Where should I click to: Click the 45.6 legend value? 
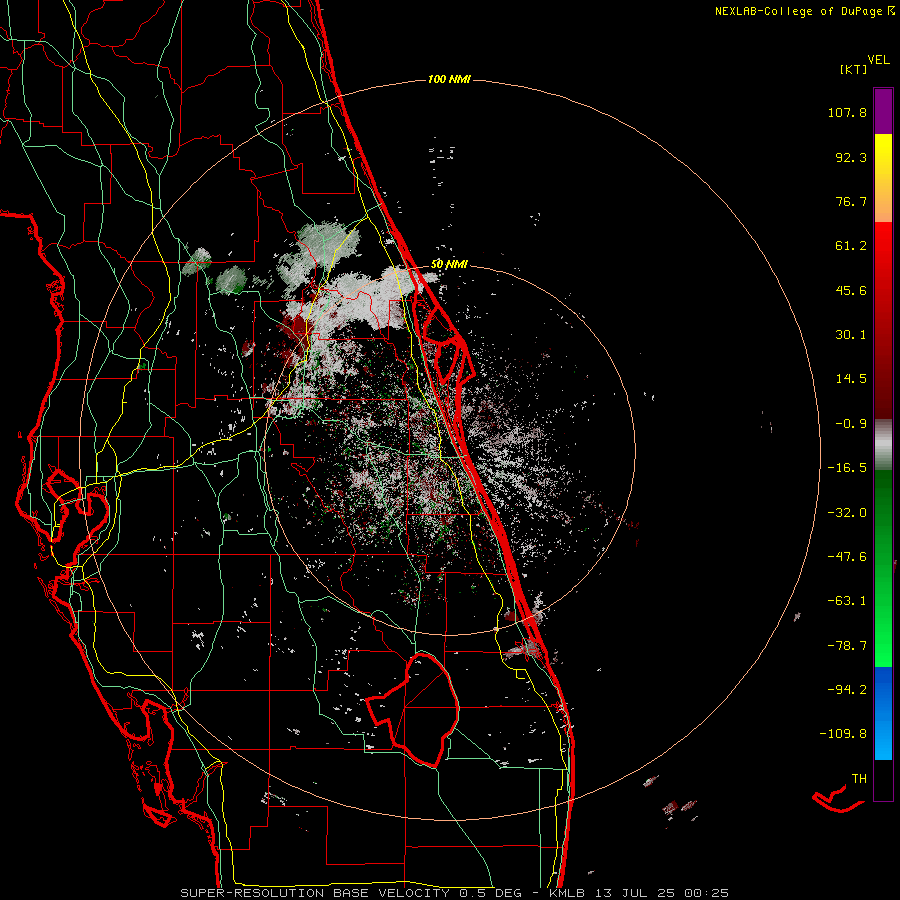point(851,290)
